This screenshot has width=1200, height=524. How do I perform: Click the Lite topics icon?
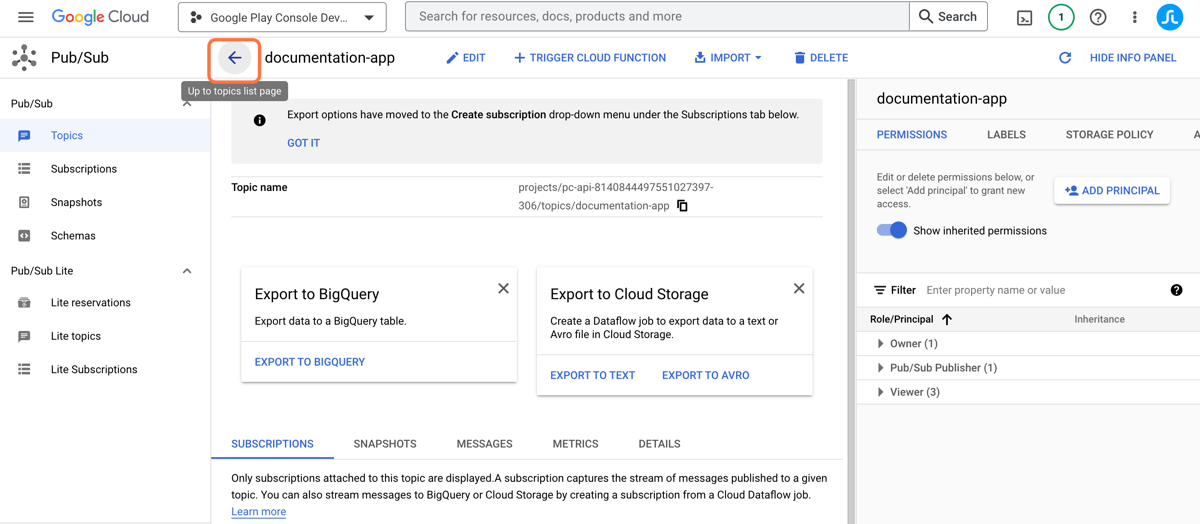point(24,336)
